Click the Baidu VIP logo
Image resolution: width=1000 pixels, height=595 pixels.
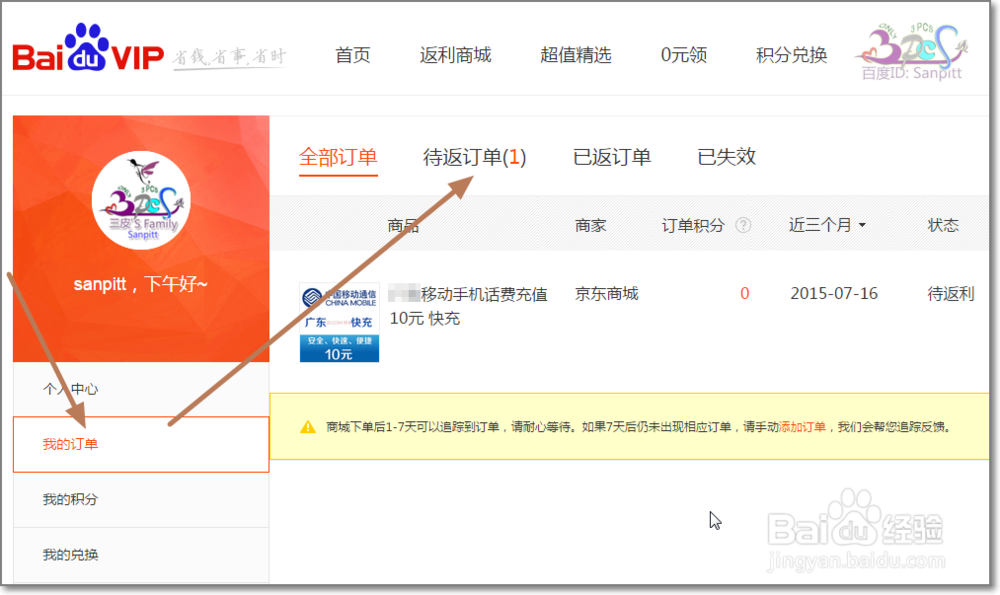(x=89, y=49)
